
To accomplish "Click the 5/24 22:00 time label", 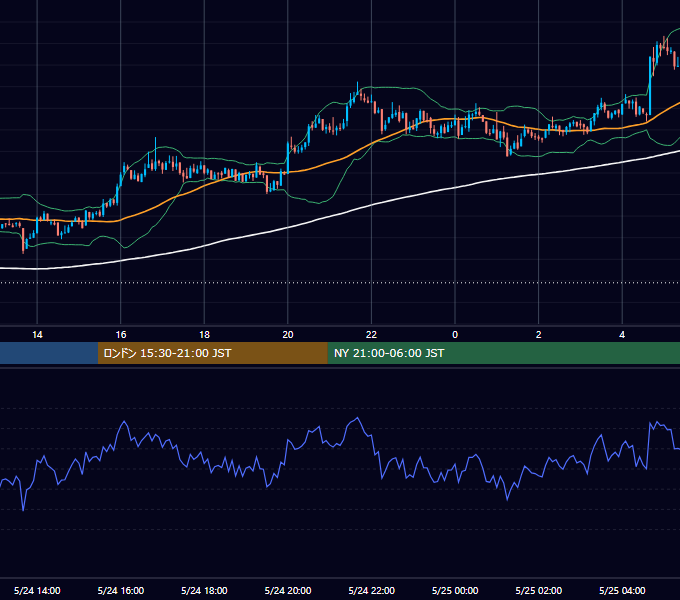I will tap(372, 590).
